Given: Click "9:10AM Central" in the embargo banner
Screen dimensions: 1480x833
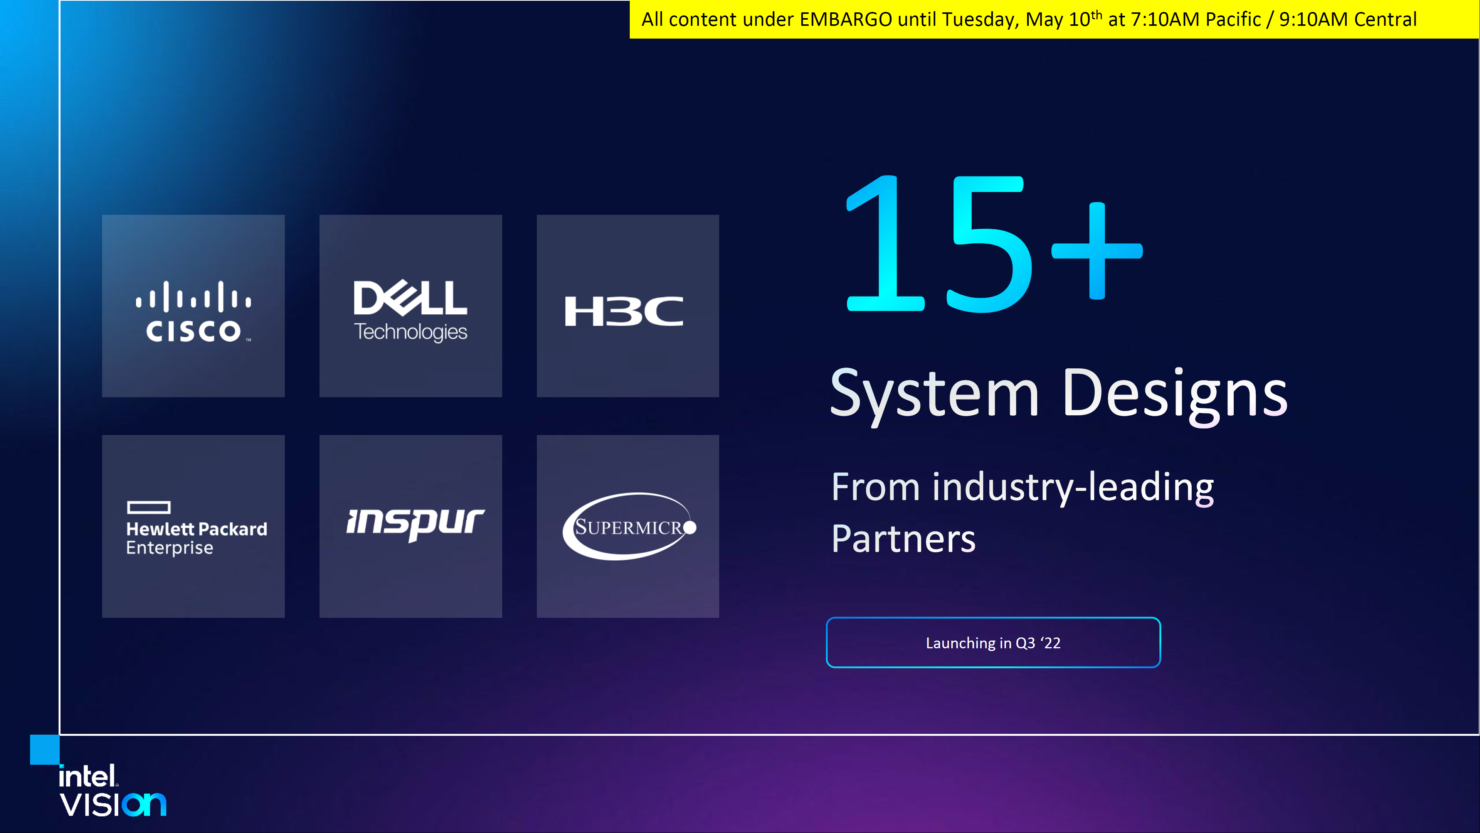Looking at the screenshot, I should pyautogui.click(x=1347, y=19).
